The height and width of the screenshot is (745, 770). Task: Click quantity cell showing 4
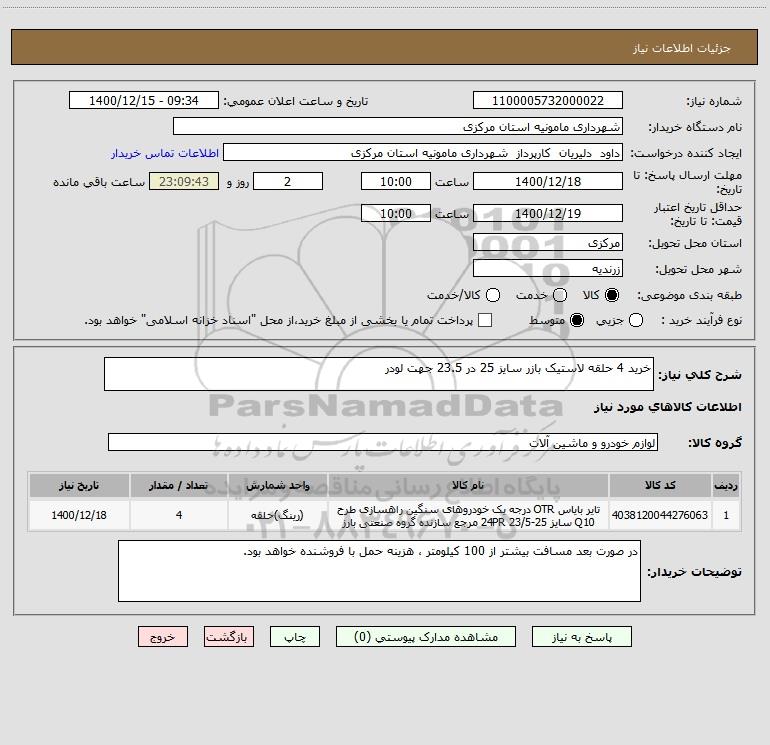pos(179,515)
